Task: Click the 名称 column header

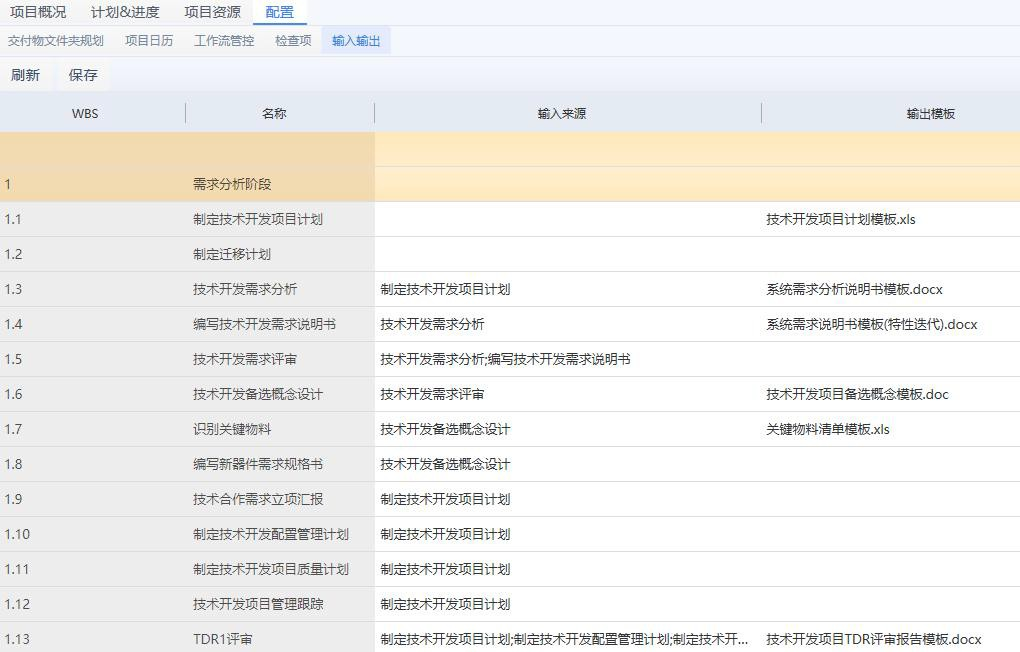Action: coord(274,114)
